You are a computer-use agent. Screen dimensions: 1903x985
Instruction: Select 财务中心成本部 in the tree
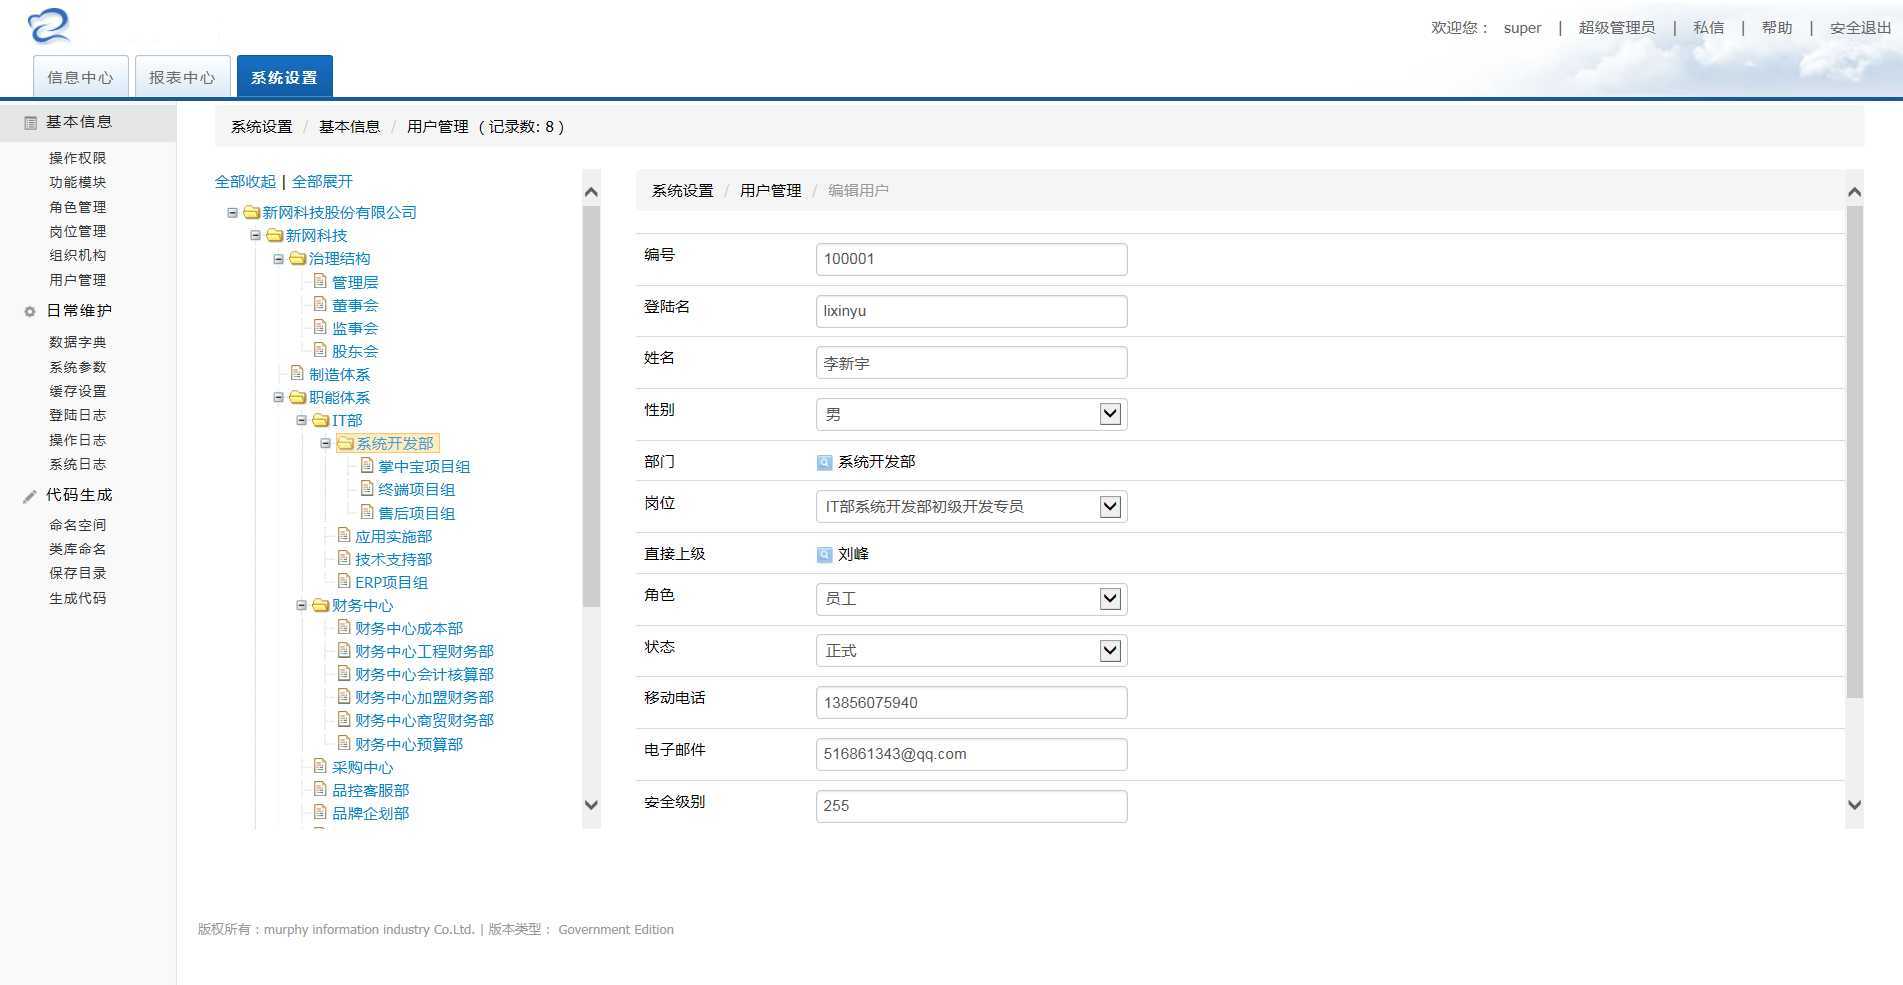[409, 628]
